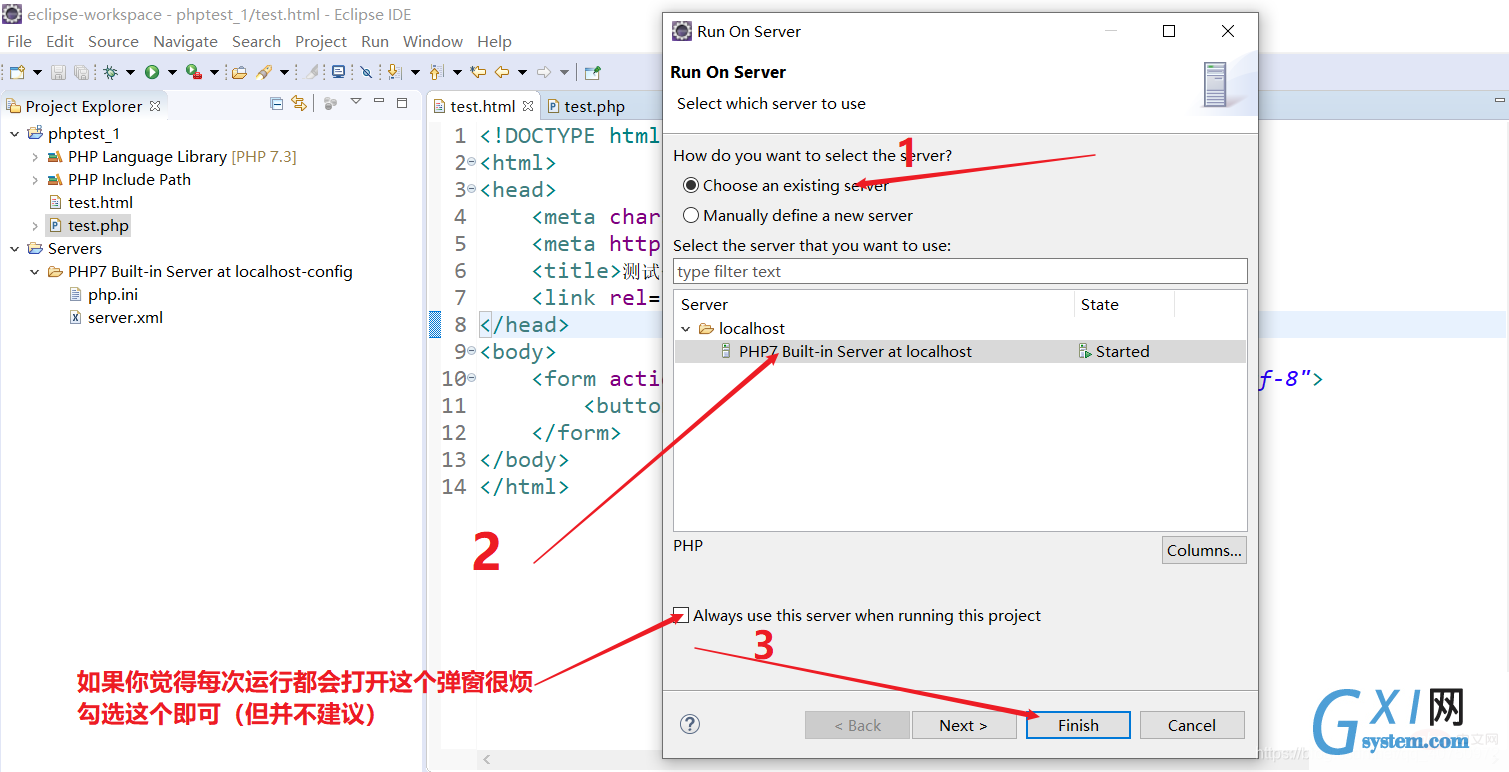Click the help question mark icon
Image resolution: width=1509 pixels, height=772 pixels.
(x=690, y=724)
